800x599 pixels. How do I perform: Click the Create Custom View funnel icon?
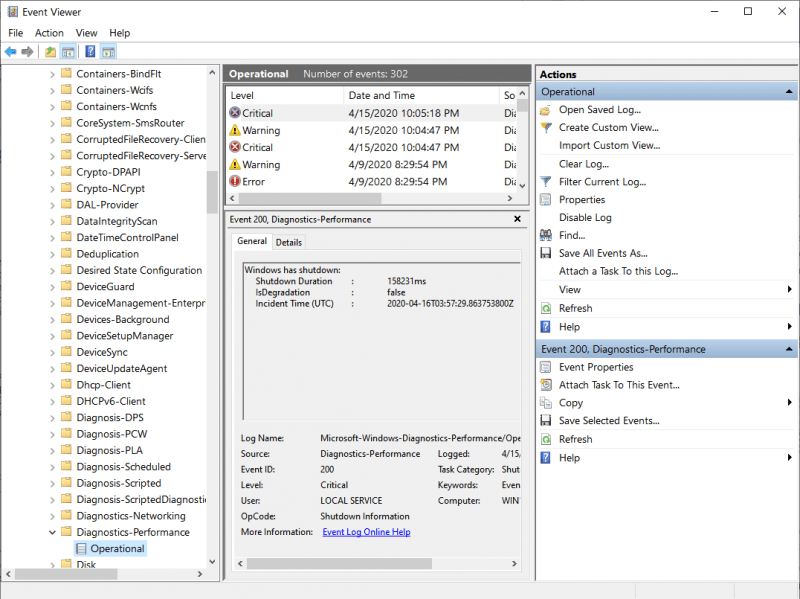click(545, 127)
